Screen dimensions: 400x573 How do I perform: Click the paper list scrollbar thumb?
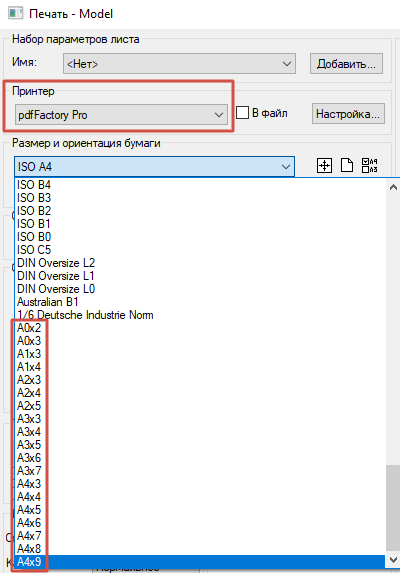(x=393, y=508)
